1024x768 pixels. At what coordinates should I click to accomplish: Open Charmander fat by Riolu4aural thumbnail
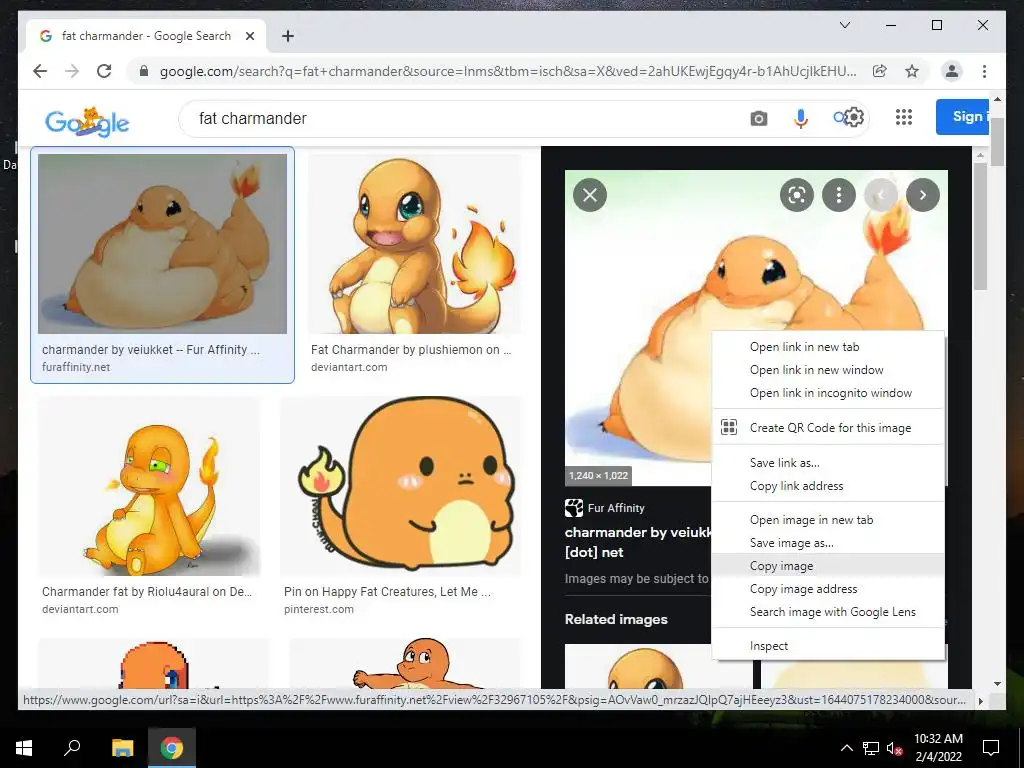(x=150, y=487)
